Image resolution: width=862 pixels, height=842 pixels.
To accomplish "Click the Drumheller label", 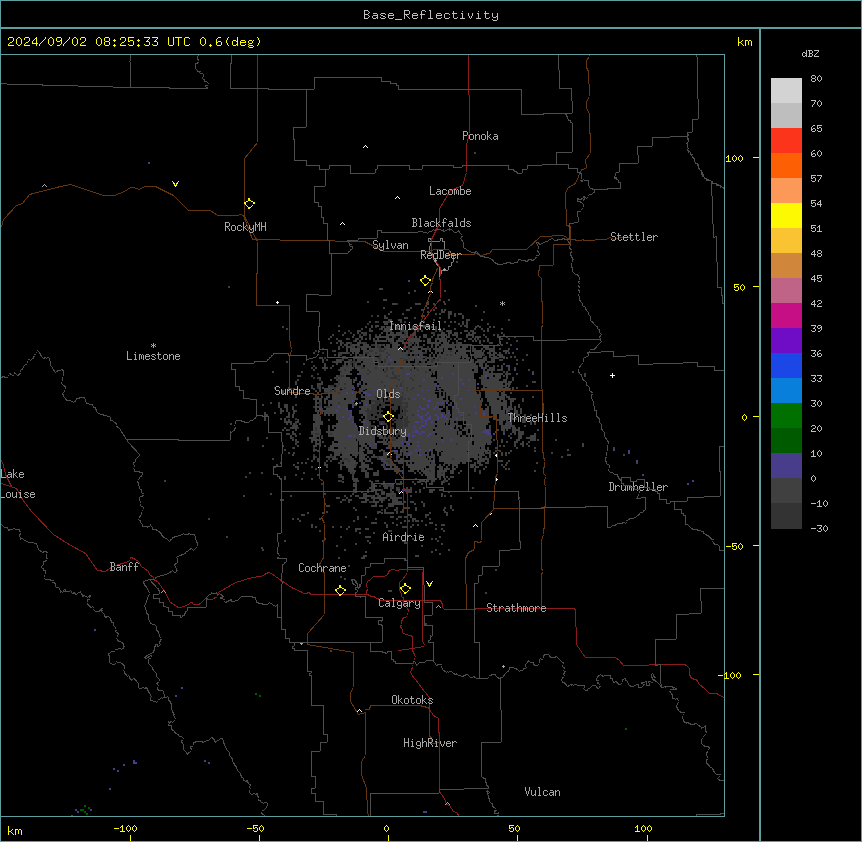I will pos(638,487).
